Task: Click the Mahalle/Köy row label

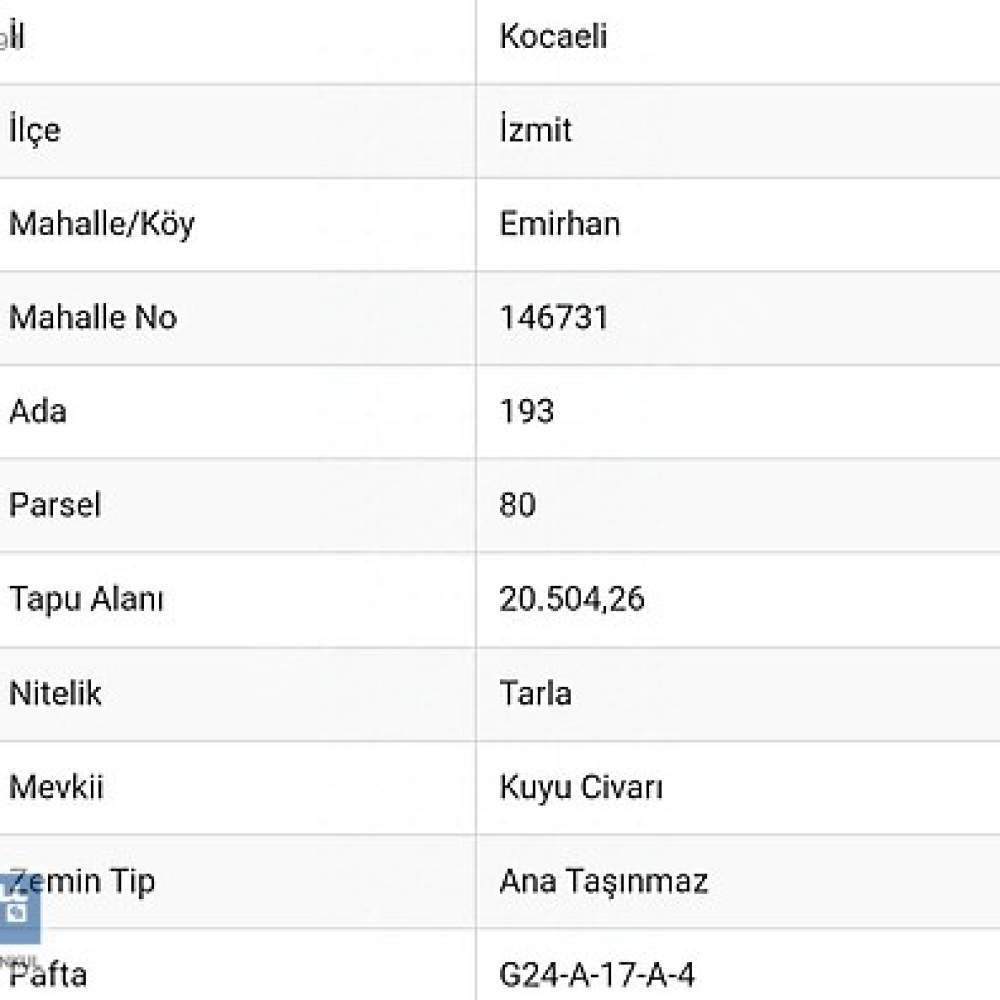Action: click(x=101, y=224)
